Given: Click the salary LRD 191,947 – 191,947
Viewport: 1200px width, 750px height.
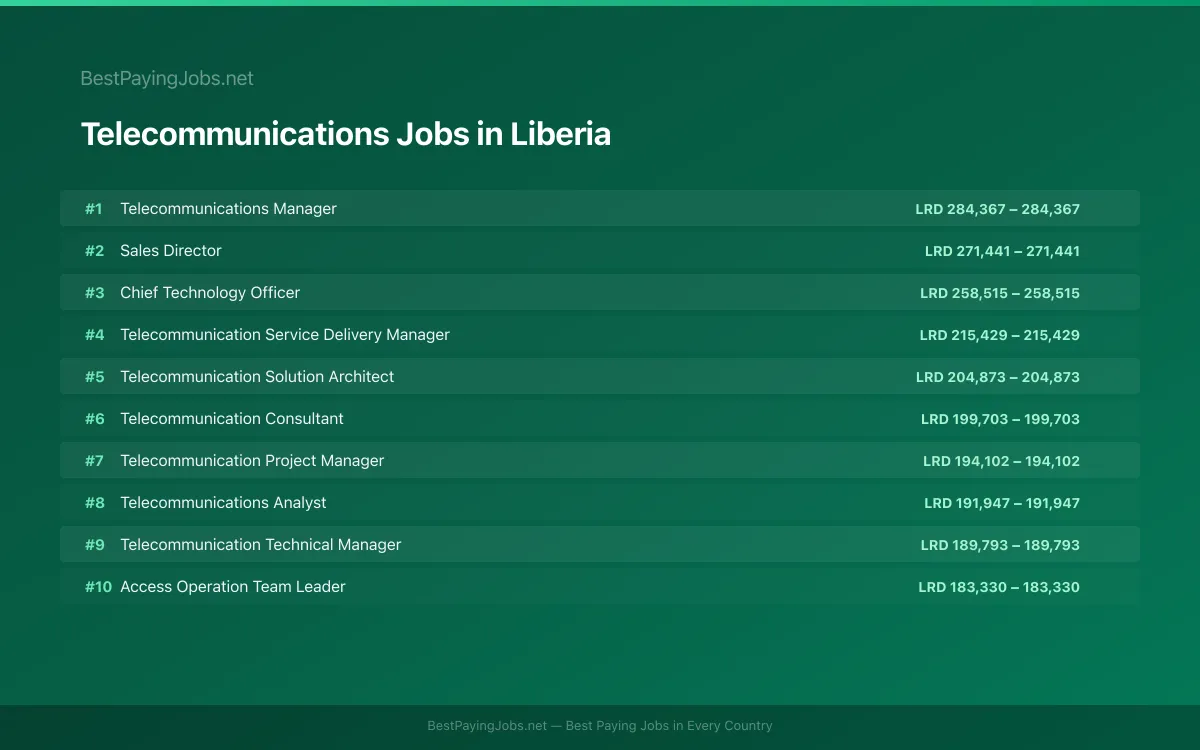Looking at the screenshot, I should tap(1002, 503).
